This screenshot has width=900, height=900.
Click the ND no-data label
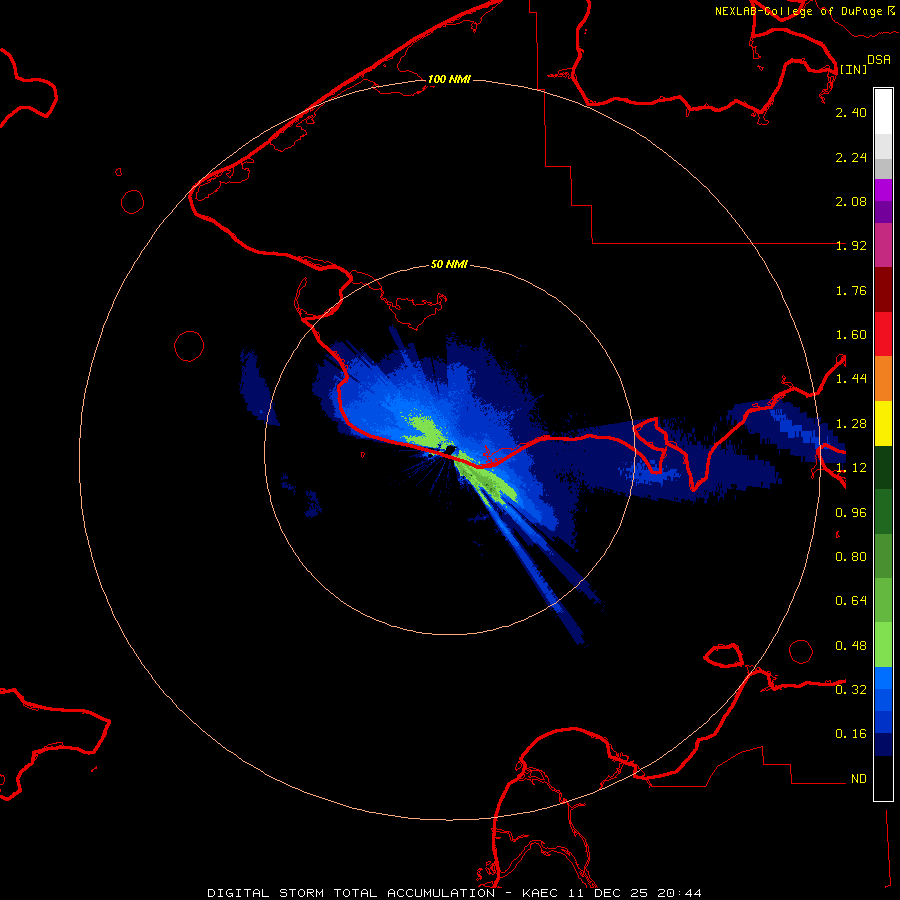[859, 779]
